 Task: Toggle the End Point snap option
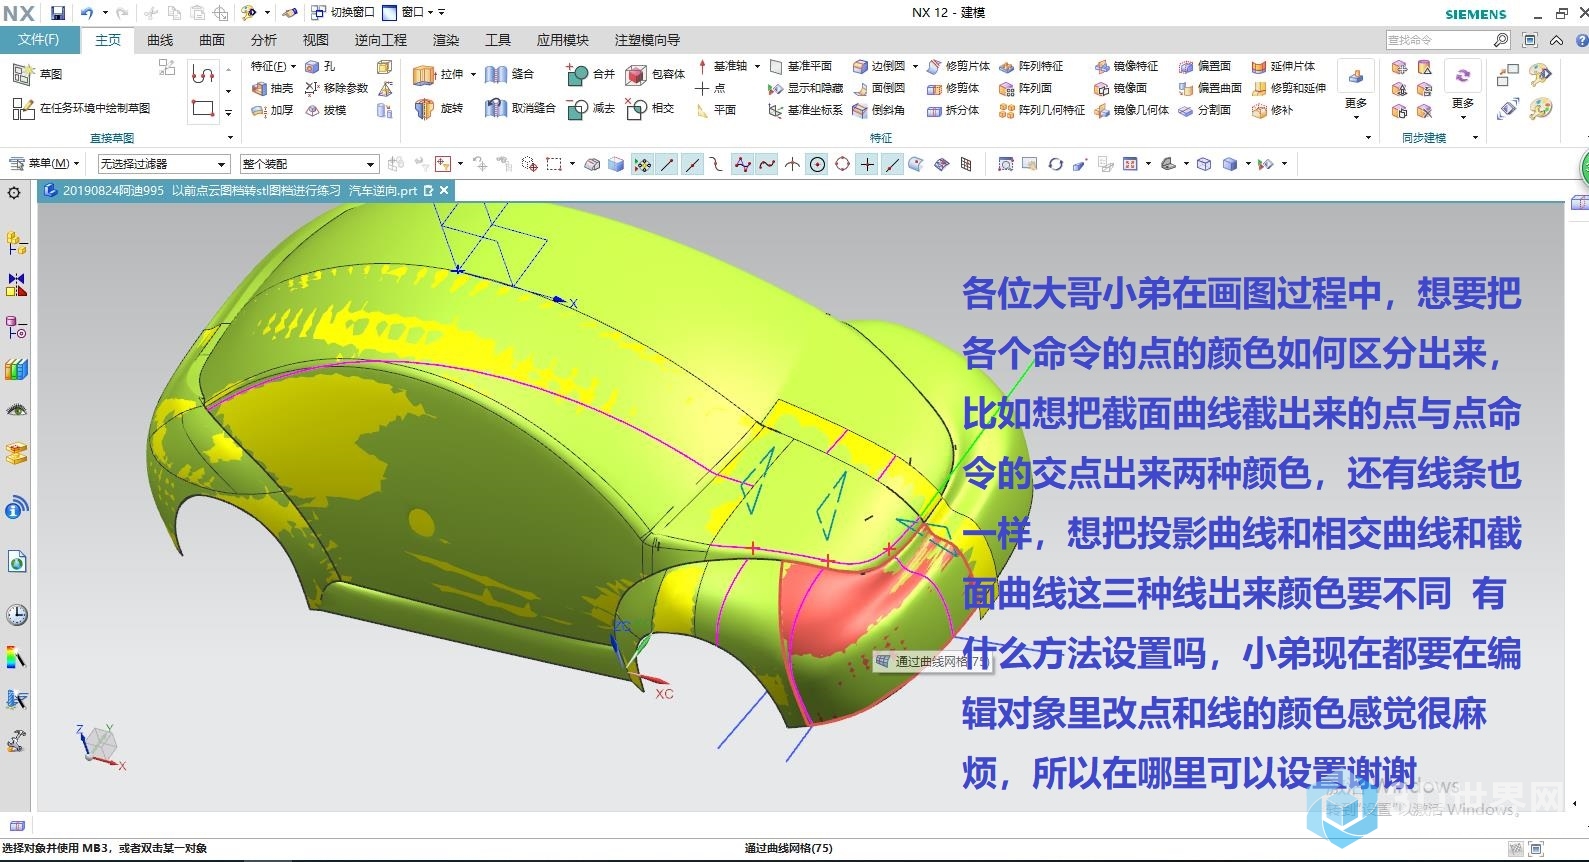coord(667,164)
